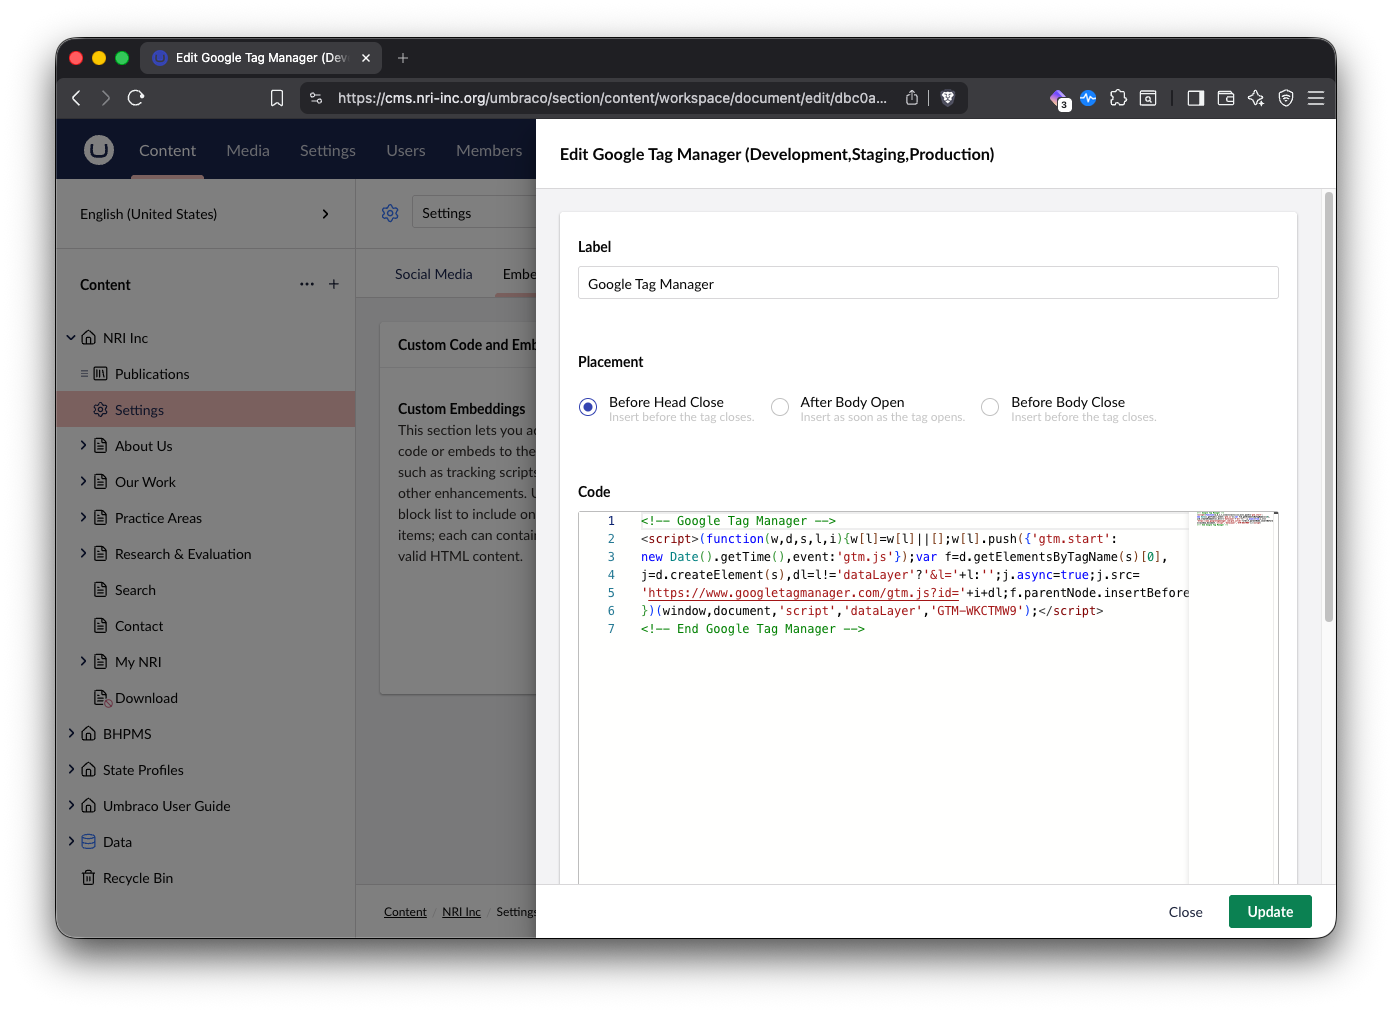This screenshot has height=1012, width=1392.
Task: Bookmark this page icon
Action: point(277,98)
